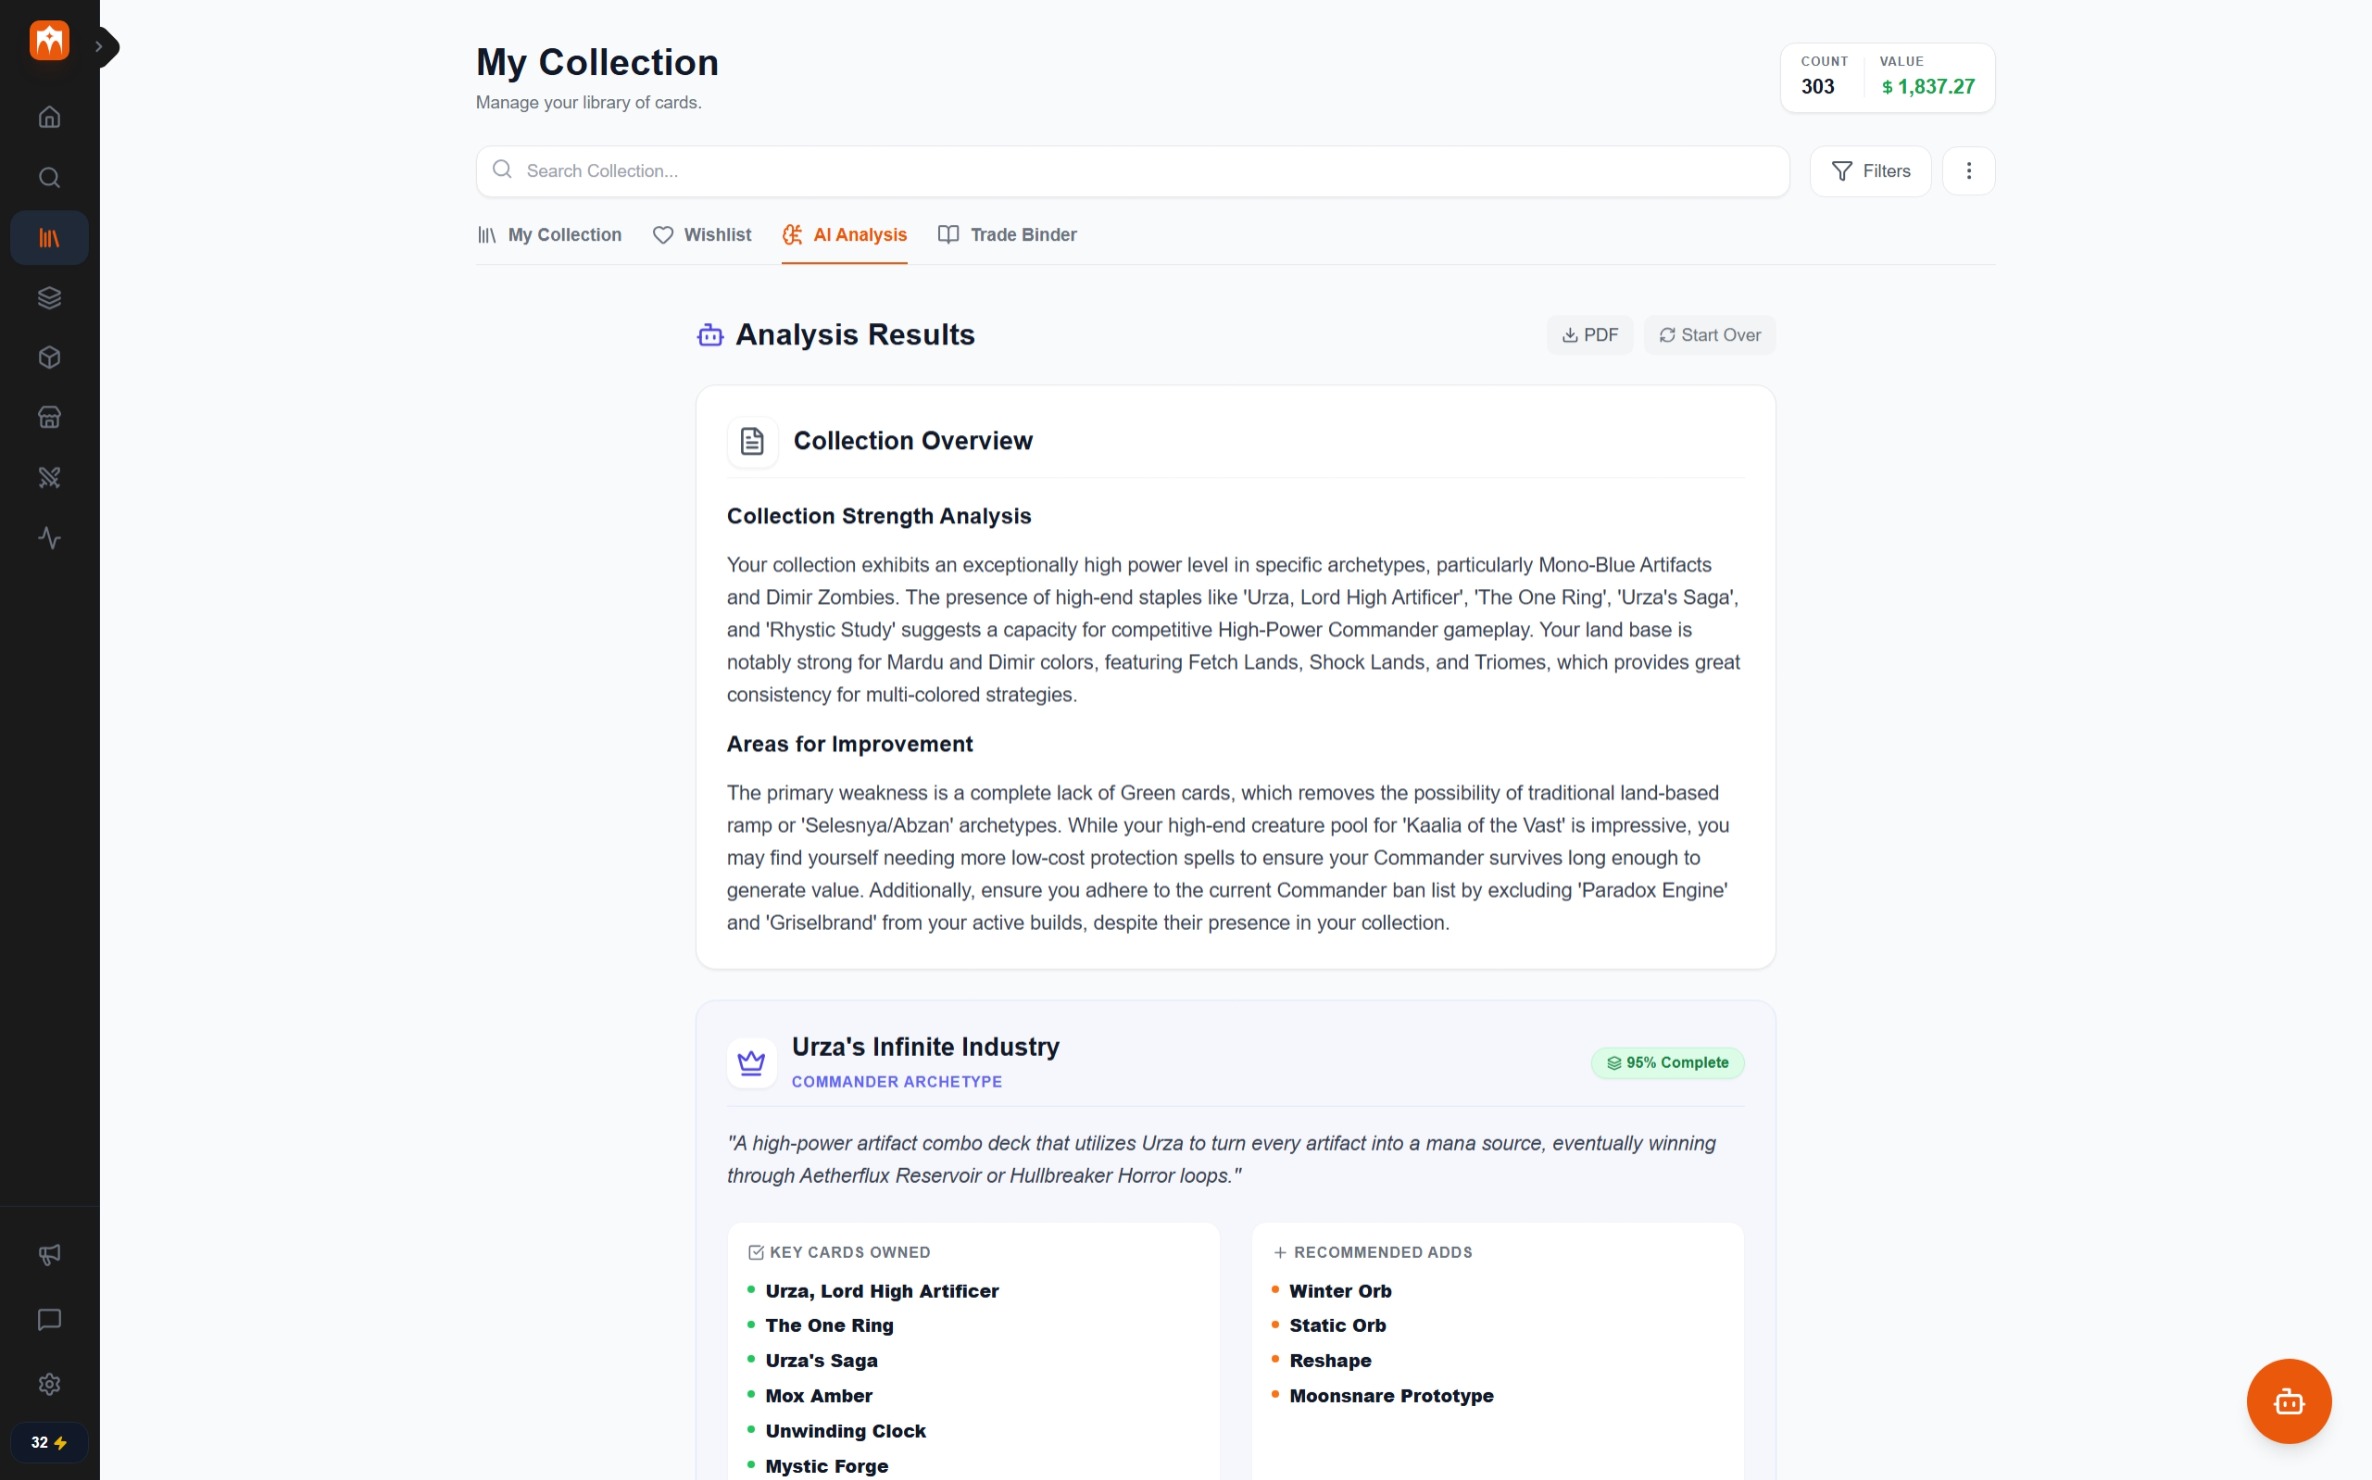The height and width of the screenshot is (1480, 2372).
Task: Focus the Search Collection input field
Action: click(1132, 171)
